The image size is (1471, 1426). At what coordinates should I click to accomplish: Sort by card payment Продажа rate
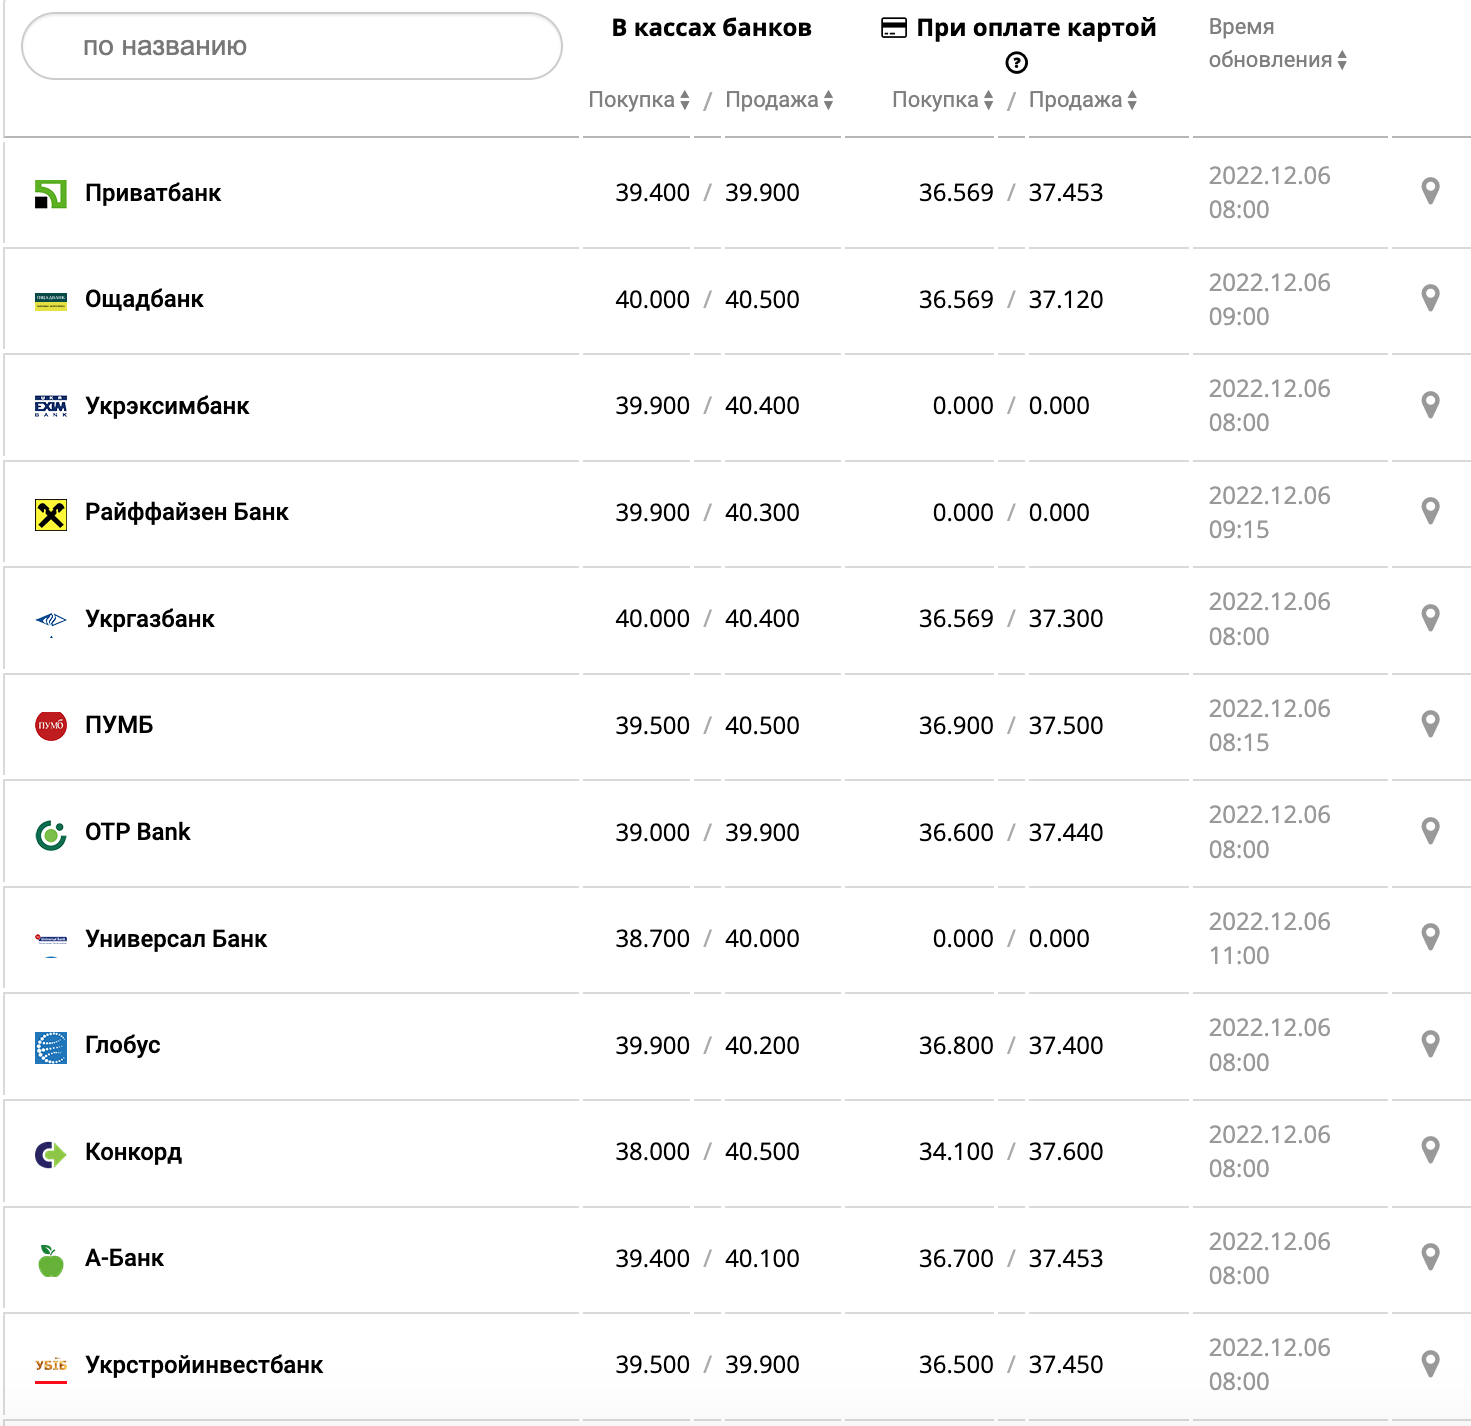point(1082,100)
